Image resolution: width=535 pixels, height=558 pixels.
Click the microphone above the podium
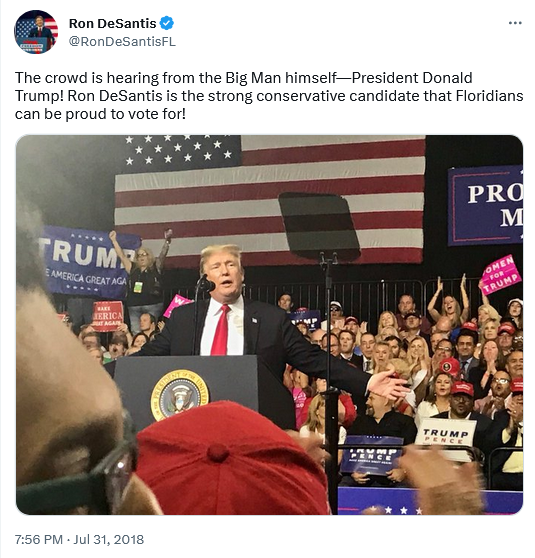point(206,284)
